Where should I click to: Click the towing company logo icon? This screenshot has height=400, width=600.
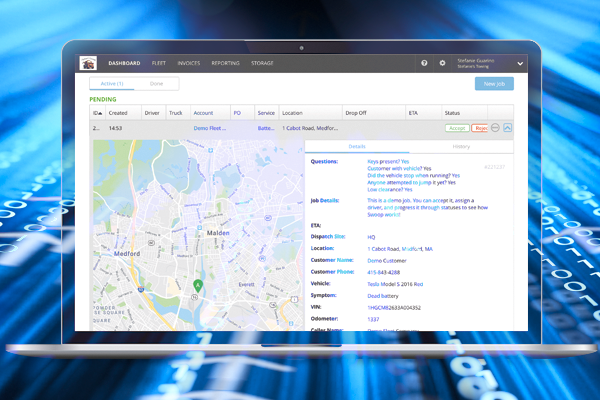coord(88,63)
